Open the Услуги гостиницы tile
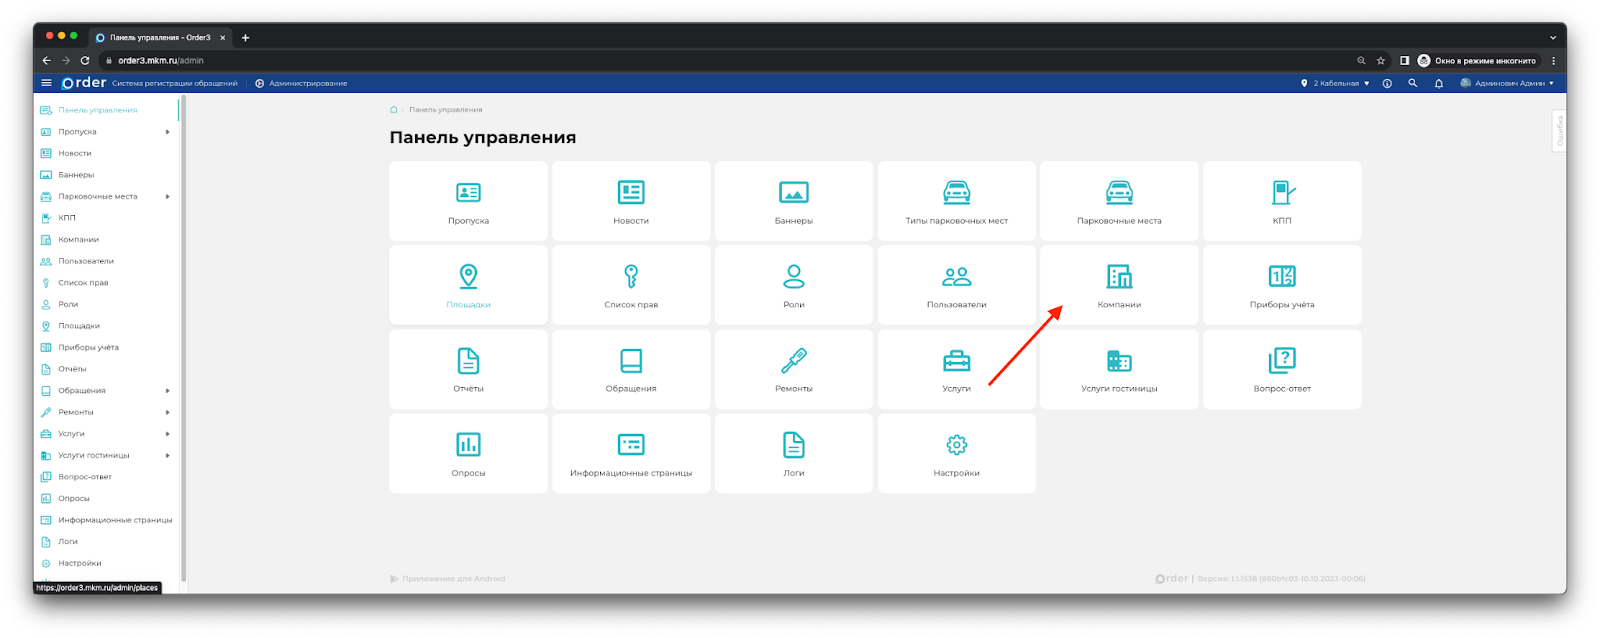This screenshot has width=1600, height=638. coord(1119,369)
